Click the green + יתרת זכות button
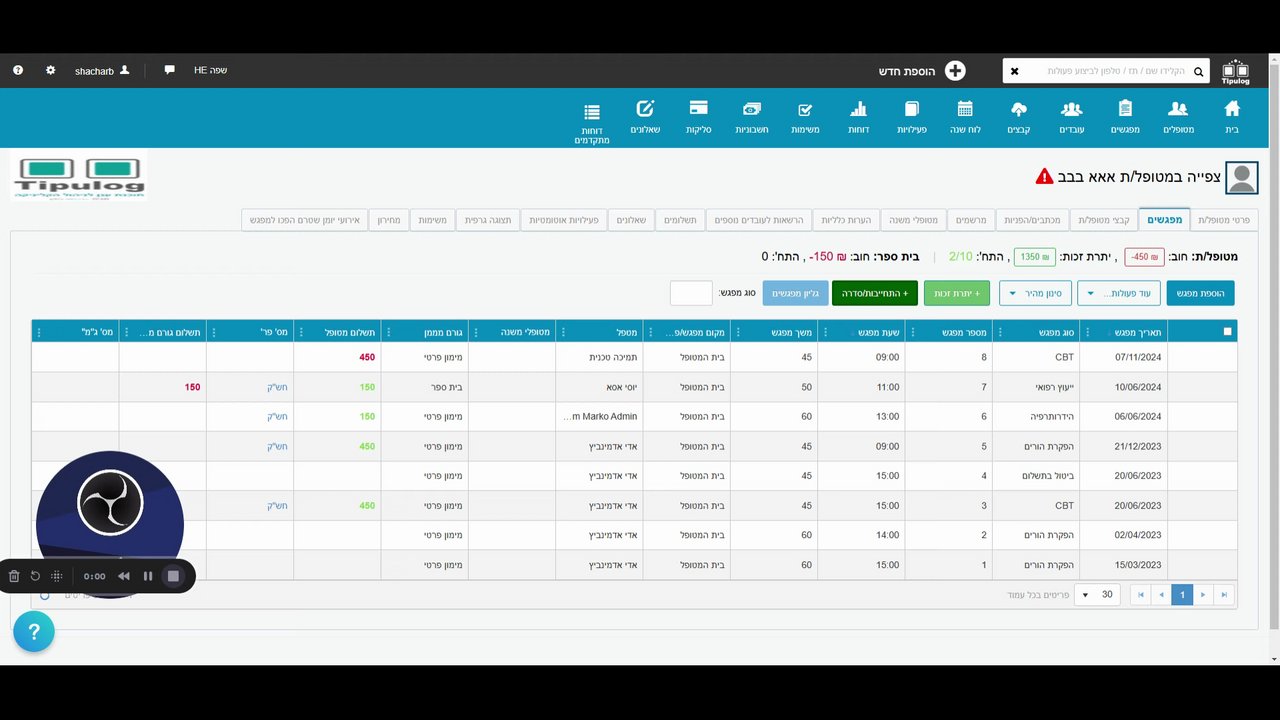 957,293
